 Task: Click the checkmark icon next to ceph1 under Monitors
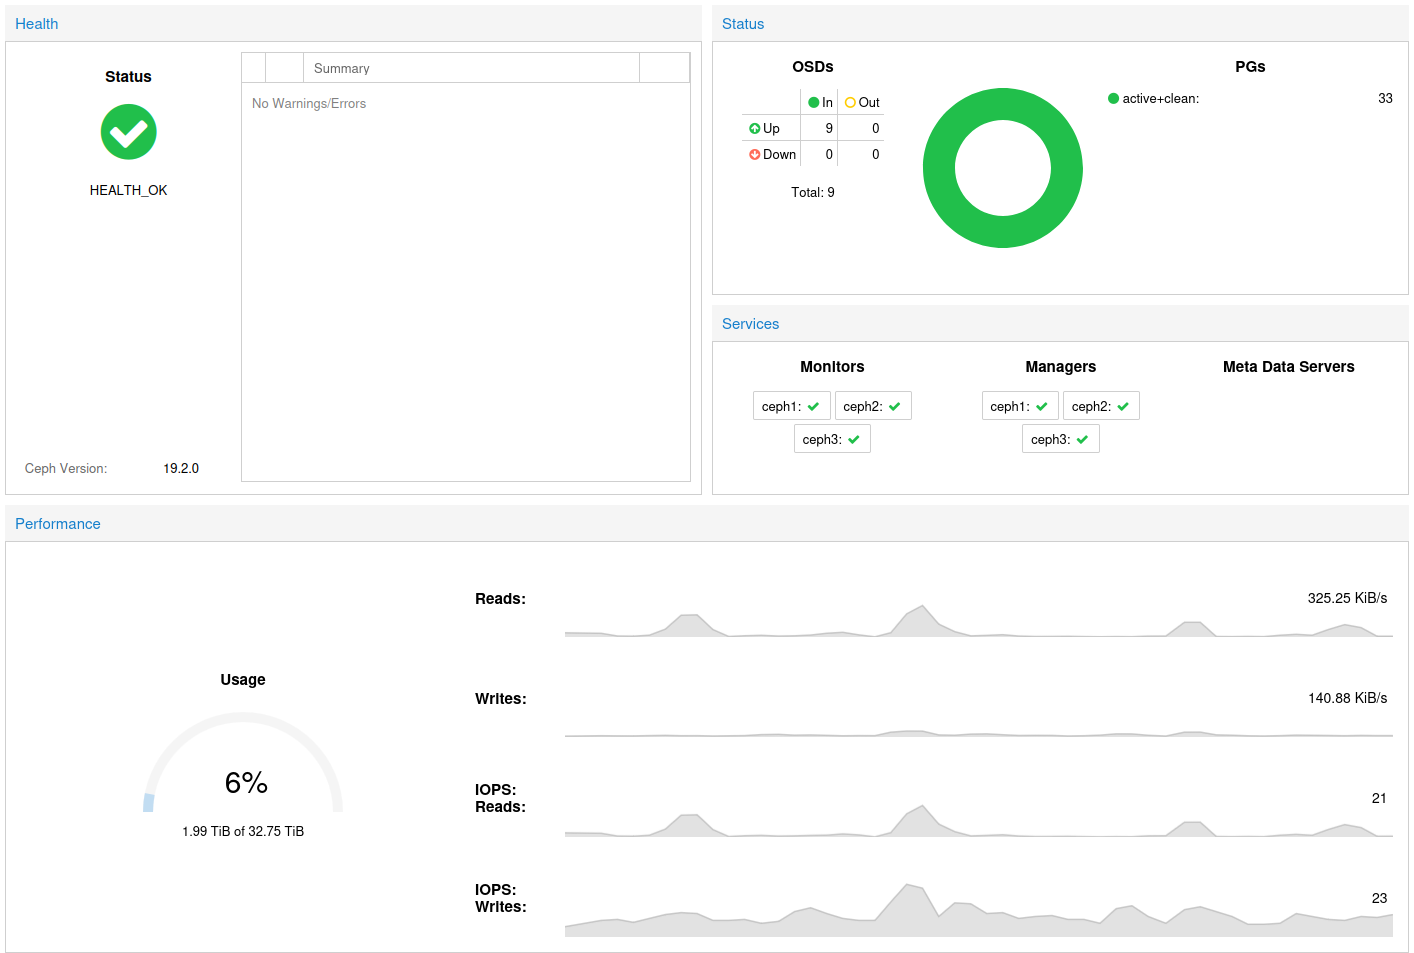815,405
